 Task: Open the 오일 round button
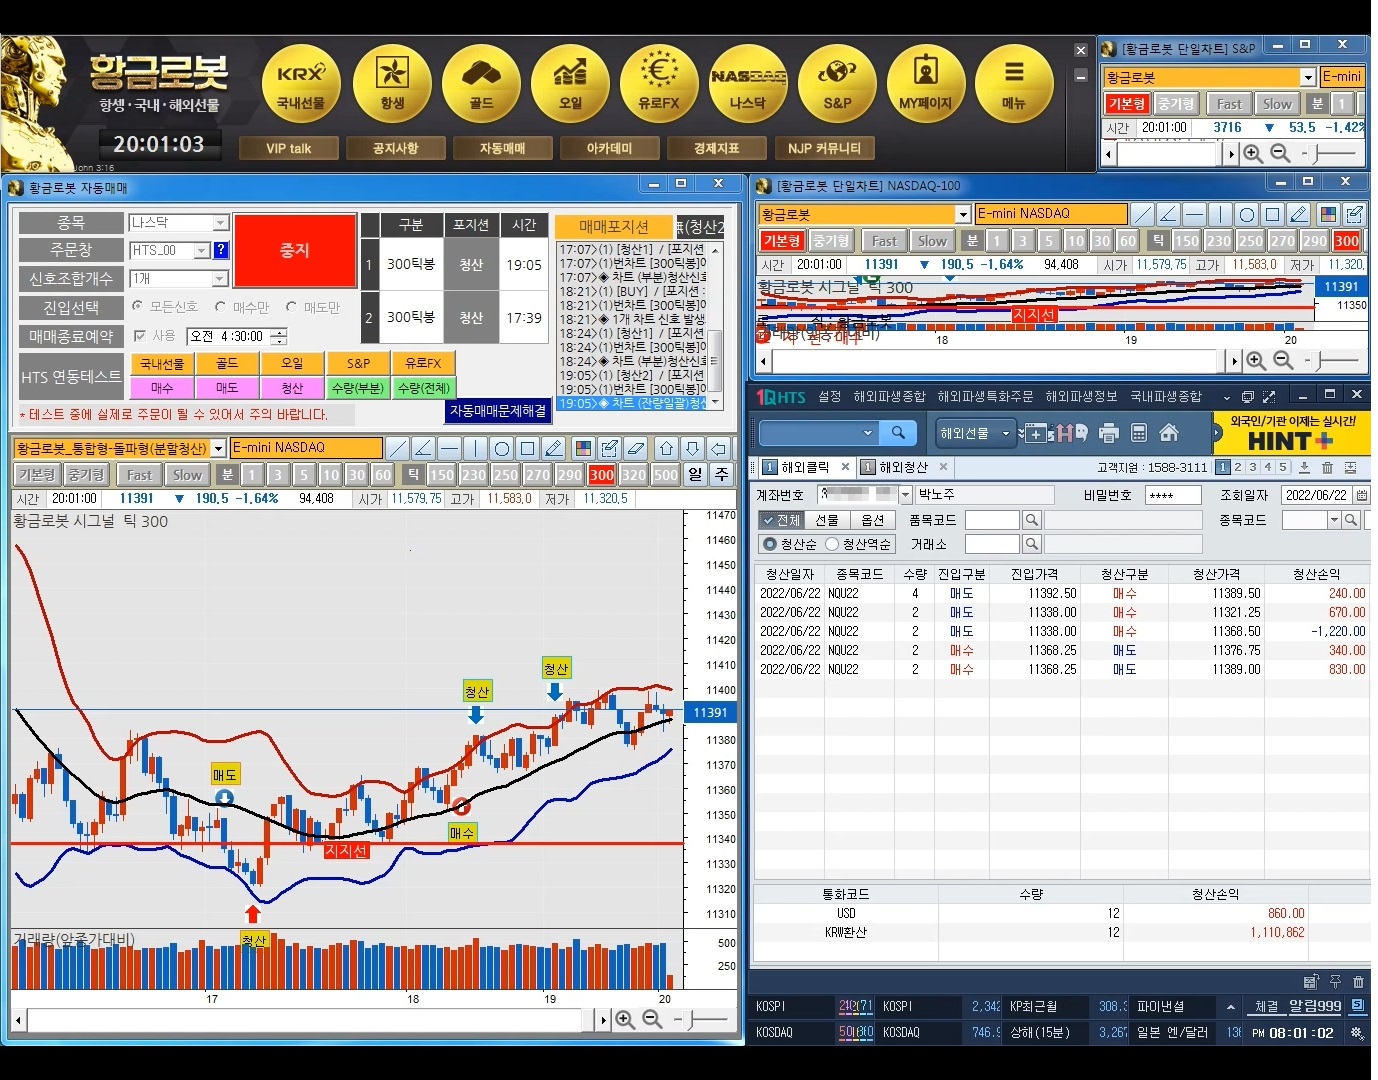570,84
